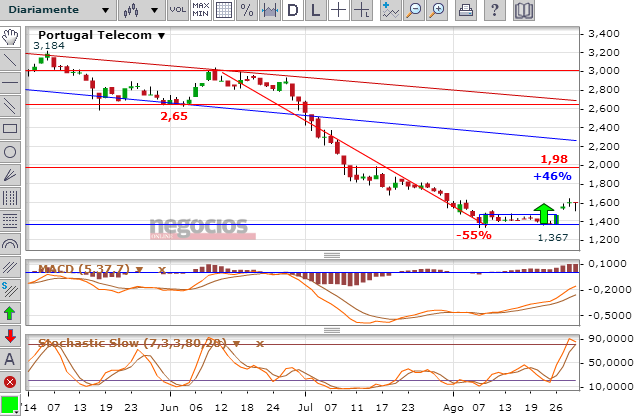Add an indicator with the plus chart icon
This screenshot has height=420, width=642.
(x=390, y=10)
